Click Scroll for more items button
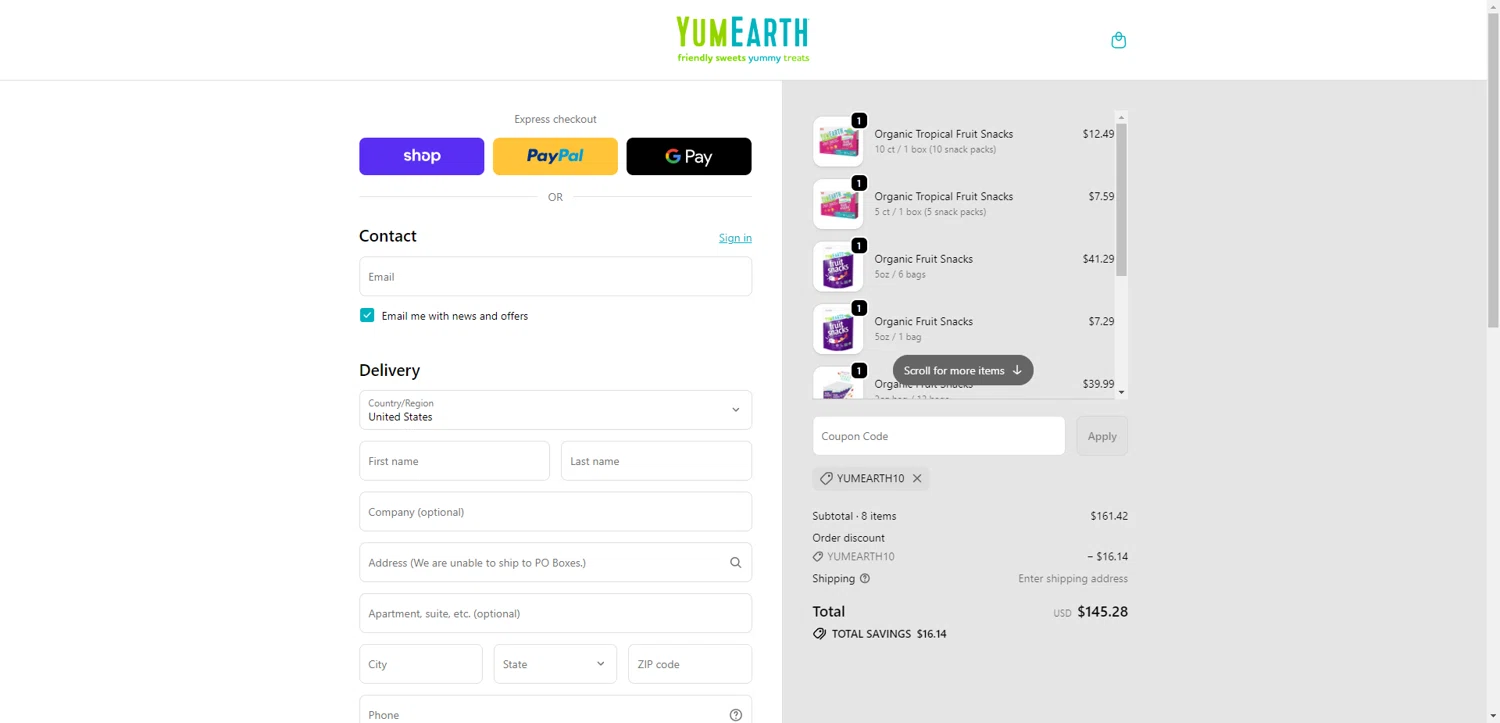Screen dimensions: 1500x723 [x=963, y=370]
